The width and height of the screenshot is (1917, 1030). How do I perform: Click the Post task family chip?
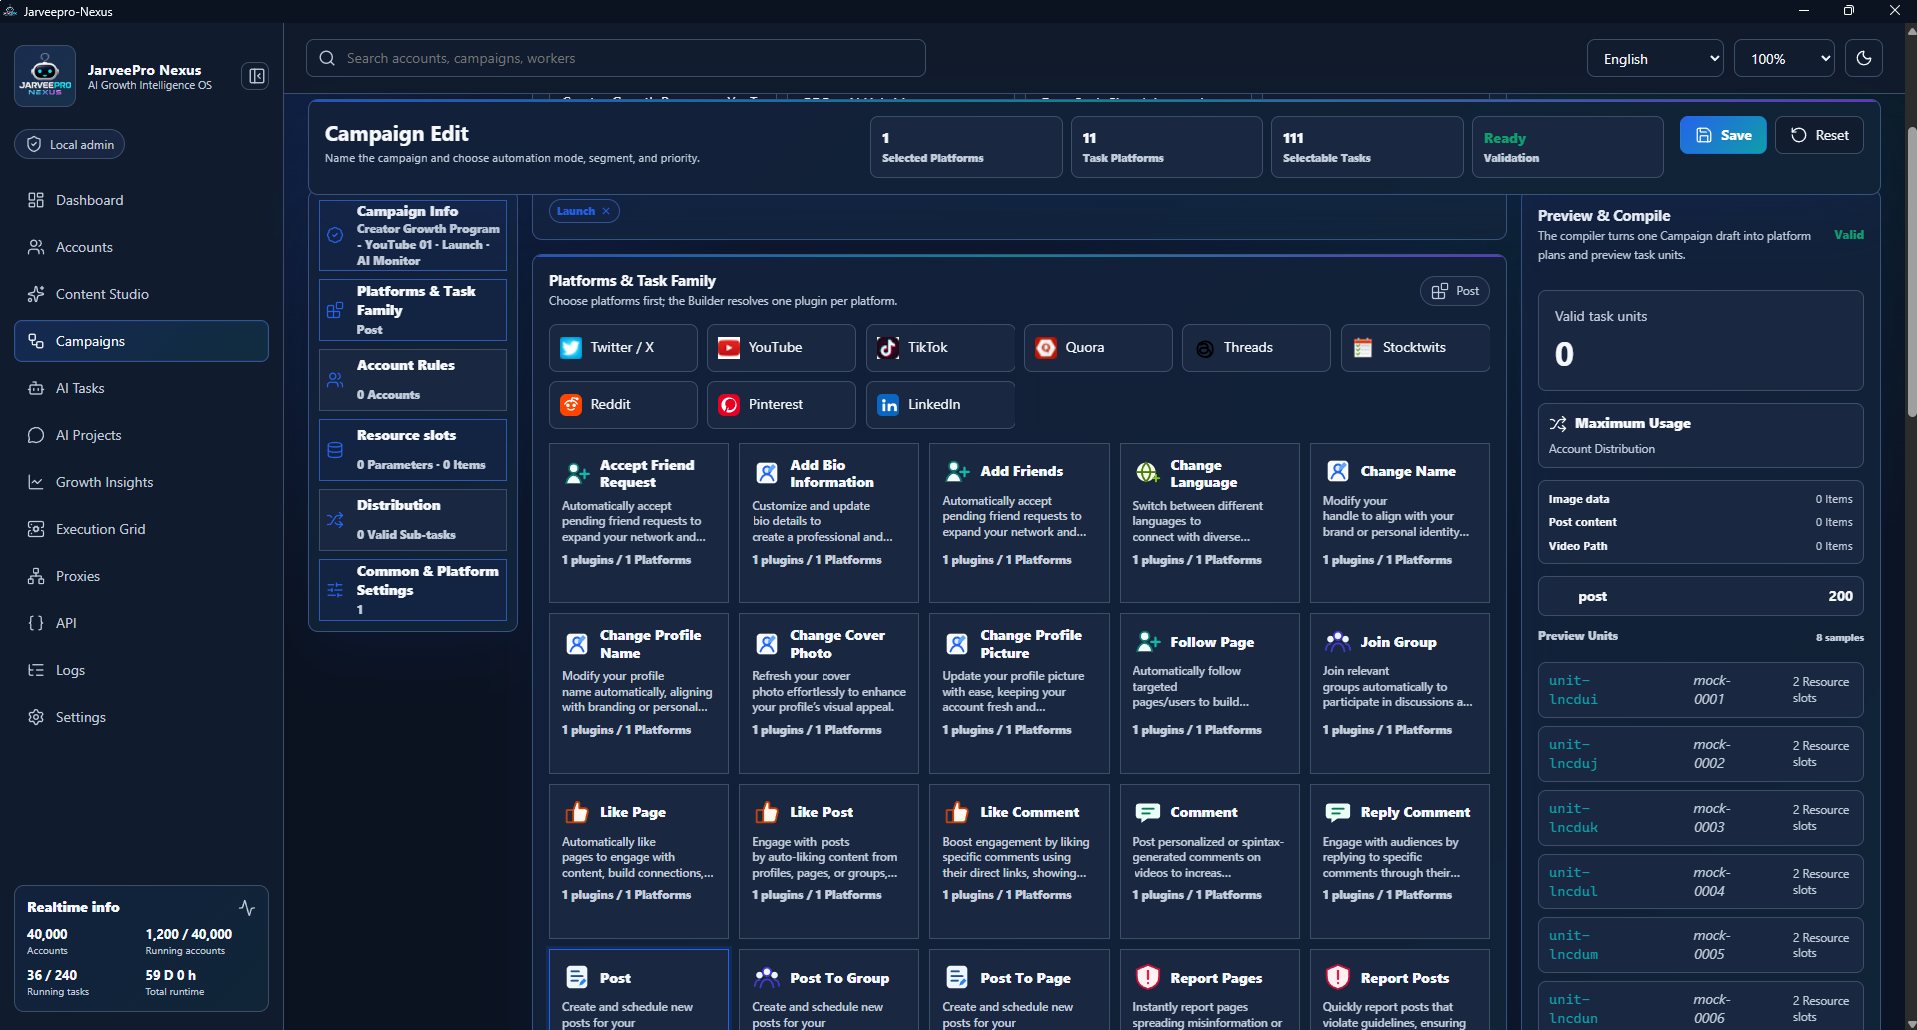[1455, 291]
